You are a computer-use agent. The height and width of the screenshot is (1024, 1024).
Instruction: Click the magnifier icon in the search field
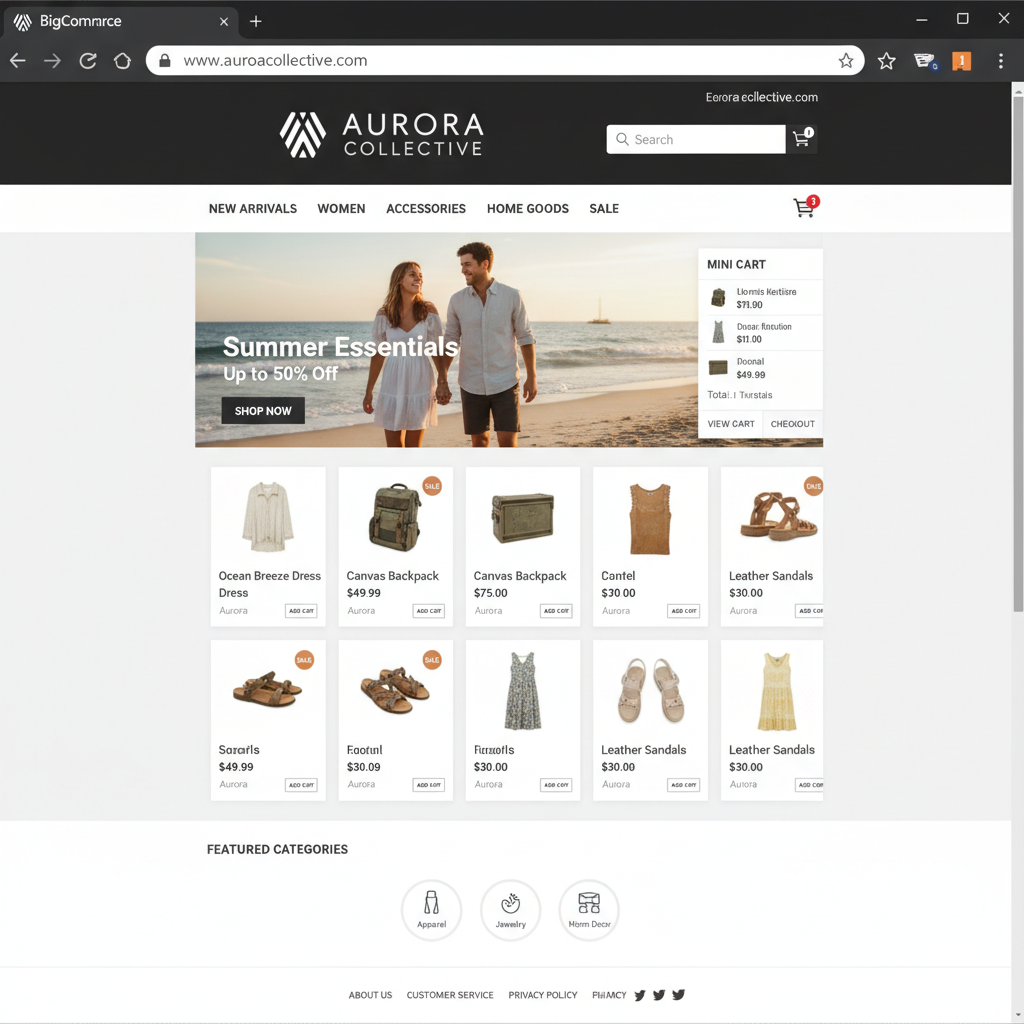(622, 139)
